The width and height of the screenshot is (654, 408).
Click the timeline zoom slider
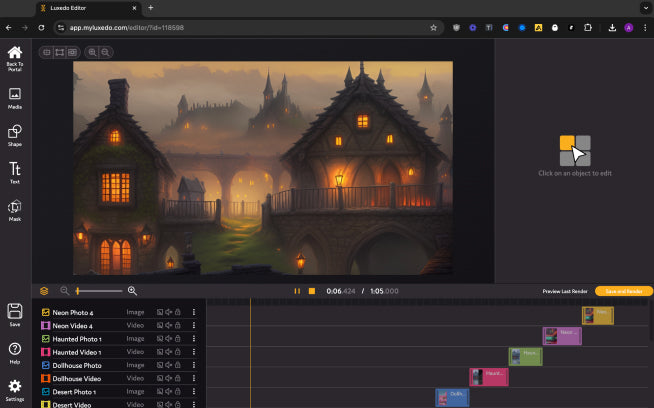[100, 291]
